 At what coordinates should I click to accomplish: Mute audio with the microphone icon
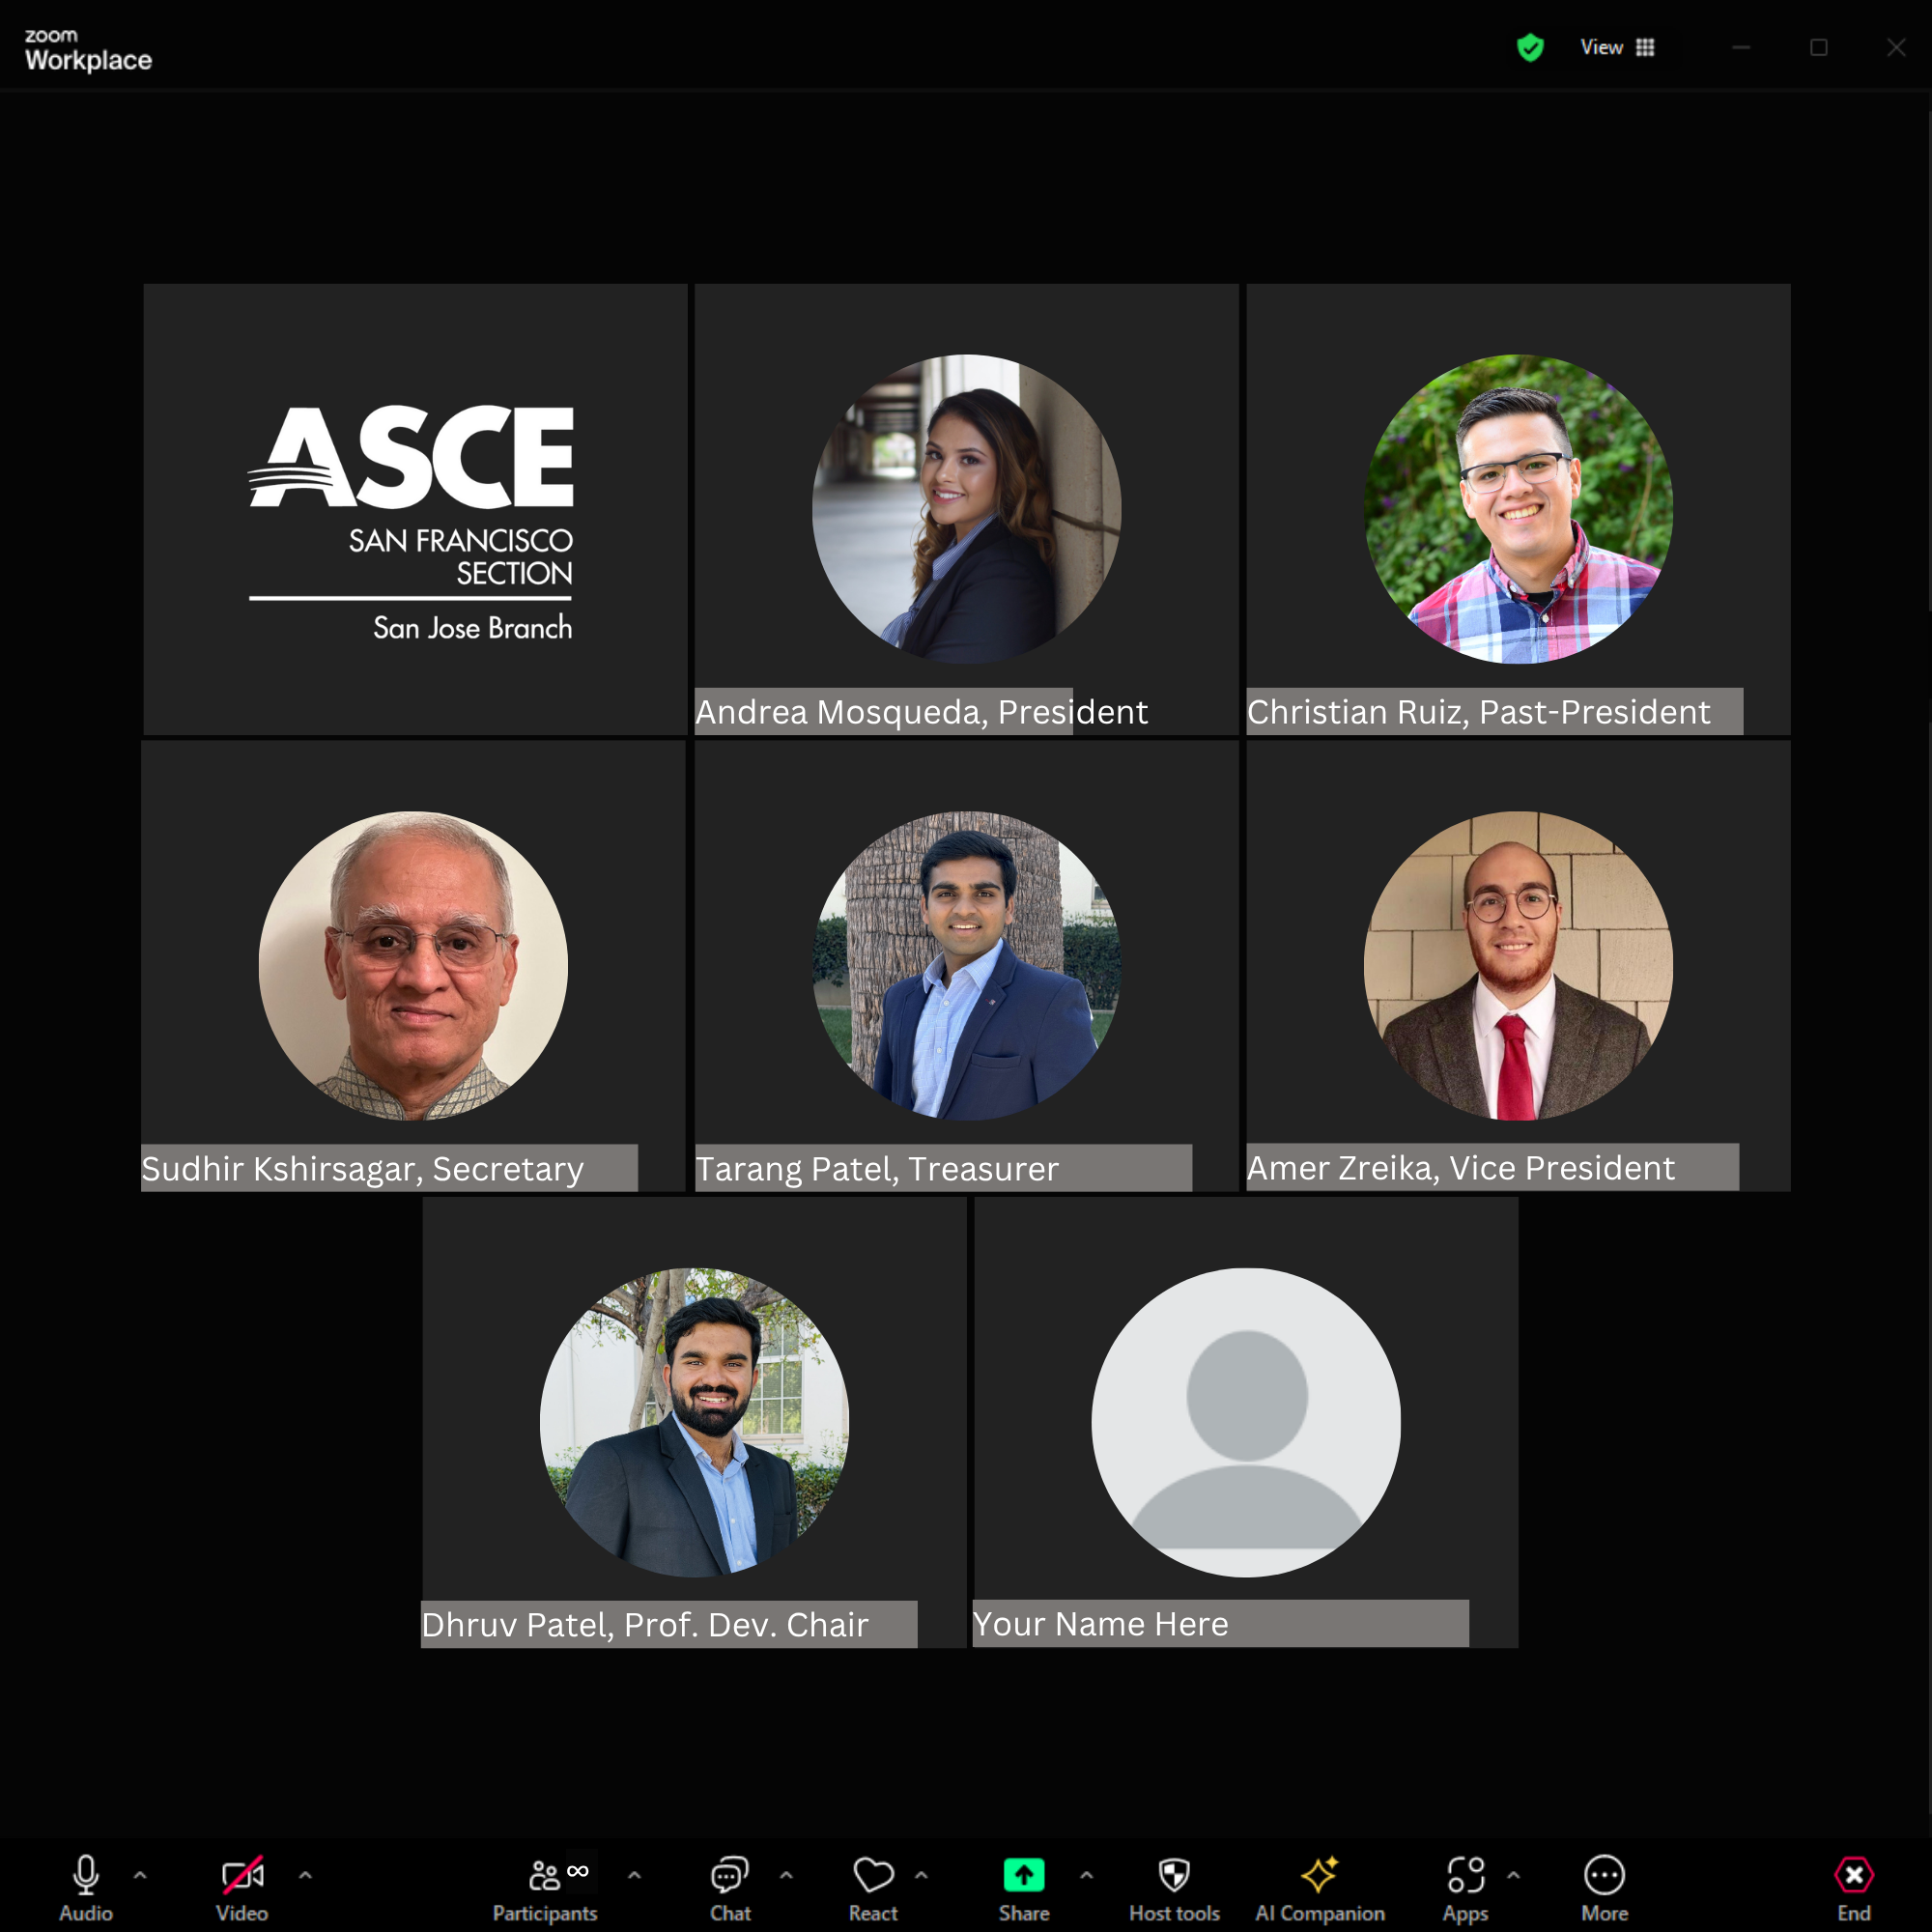[x=86, y=1875]
